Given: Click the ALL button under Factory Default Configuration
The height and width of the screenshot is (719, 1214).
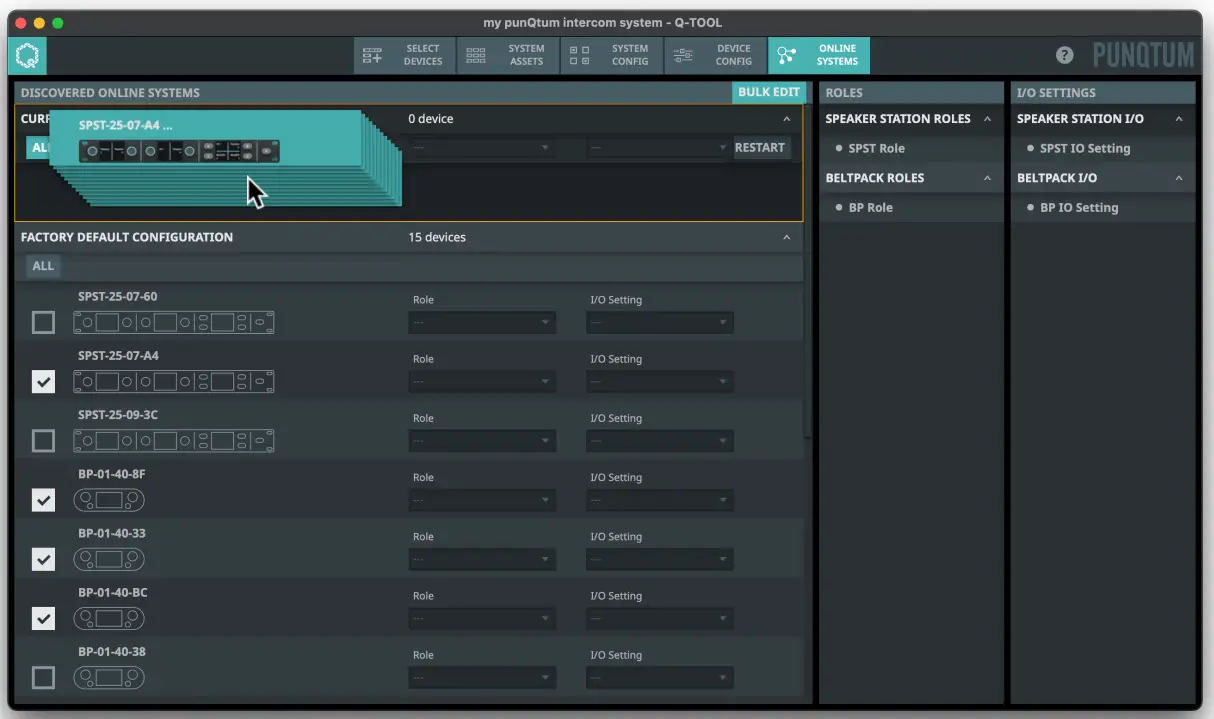Looking at the screenshot, I should (x=43, y=266).
